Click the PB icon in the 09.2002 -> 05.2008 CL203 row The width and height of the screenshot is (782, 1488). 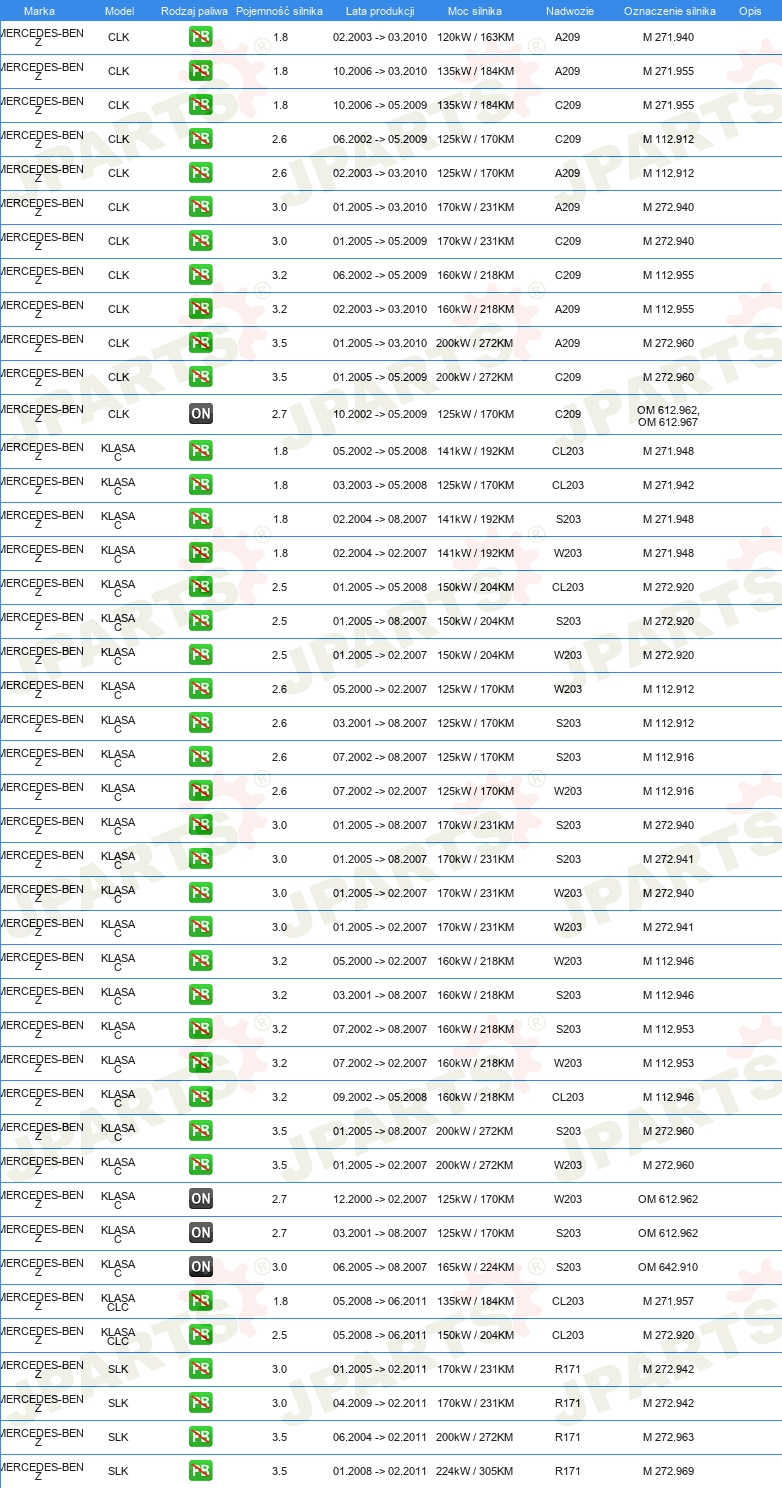click(x=201, y=1097)
